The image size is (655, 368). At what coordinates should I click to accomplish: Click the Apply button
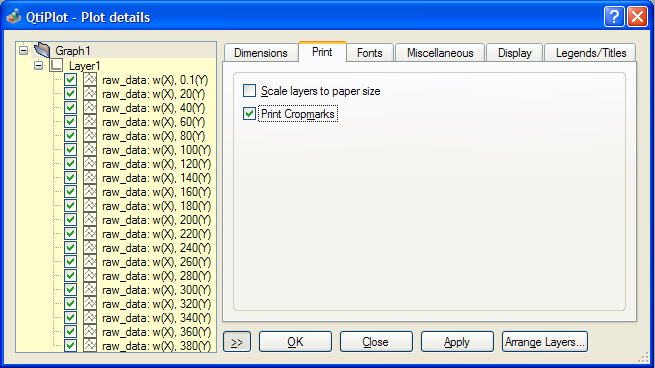coord(457,342)
